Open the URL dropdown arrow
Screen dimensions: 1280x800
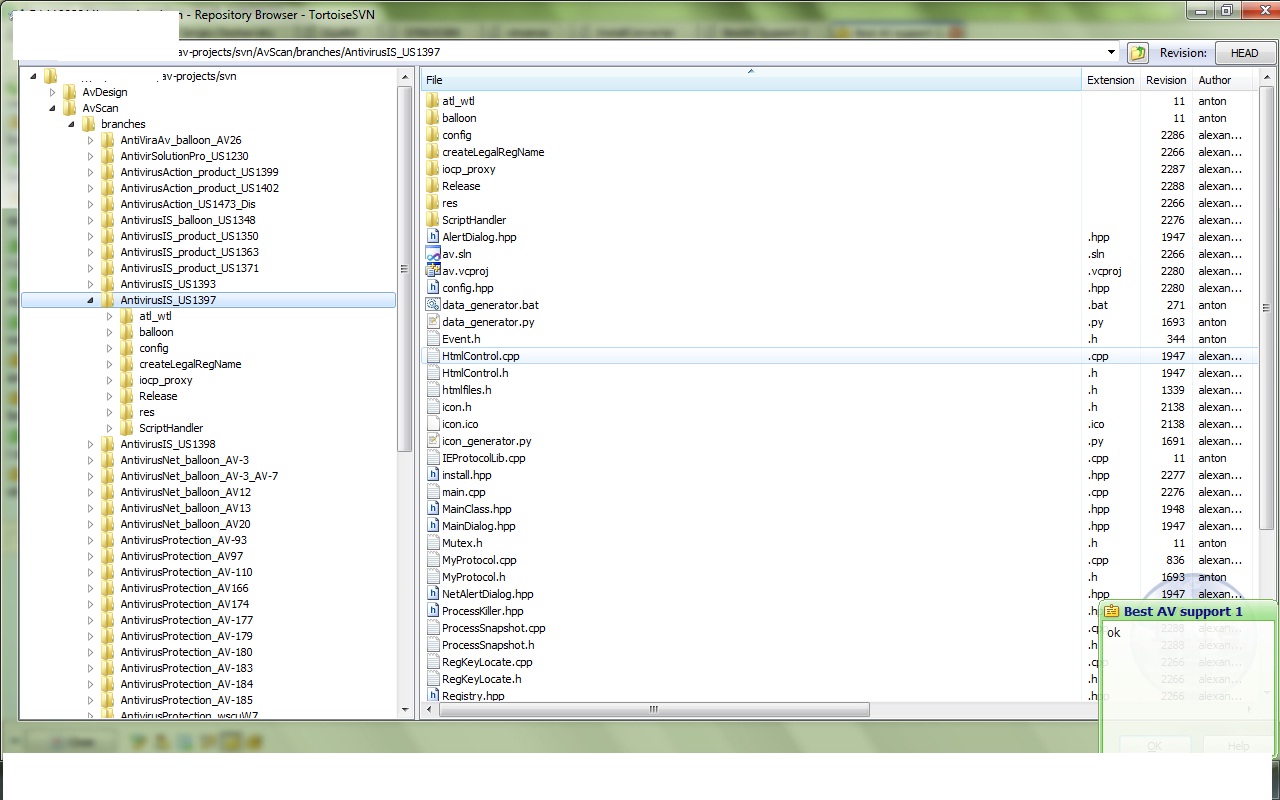coord(1111,52)
